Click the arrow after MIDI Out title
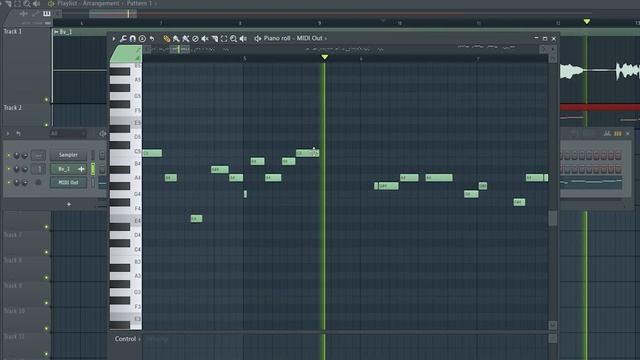Image resolution: width=640 pixels, height=360 pixels. (326, 39)
